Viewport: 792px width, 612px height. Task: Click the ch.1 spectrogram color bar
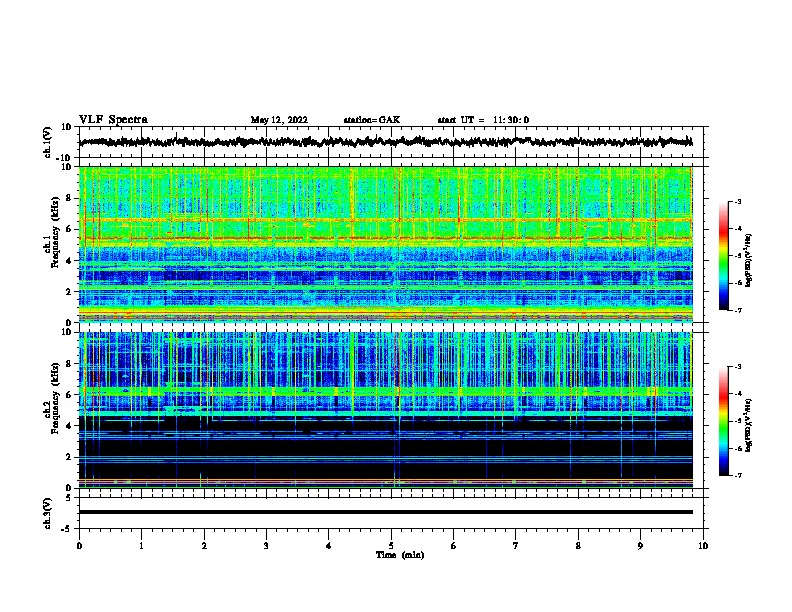pyautogui.click(x=723, y=256)
